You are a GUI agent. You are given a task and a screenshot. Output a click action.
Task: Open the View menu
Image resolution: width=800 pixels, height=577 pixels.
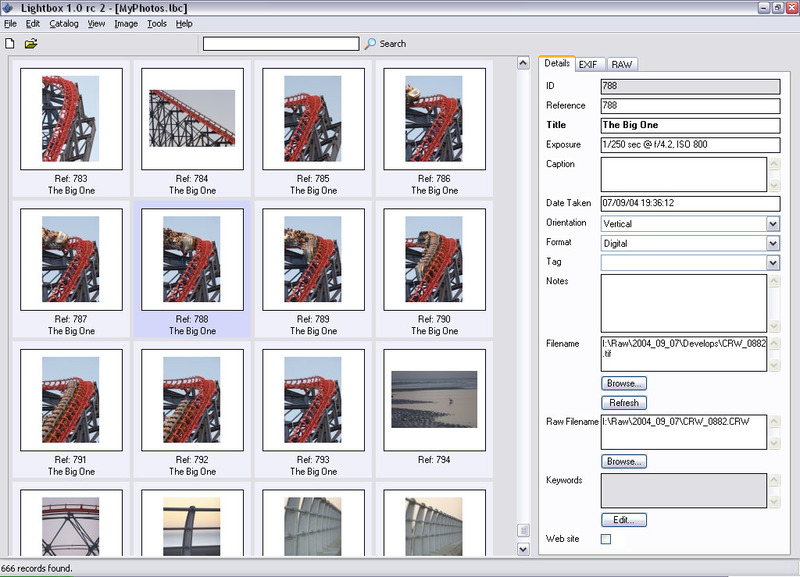point(96,23)
